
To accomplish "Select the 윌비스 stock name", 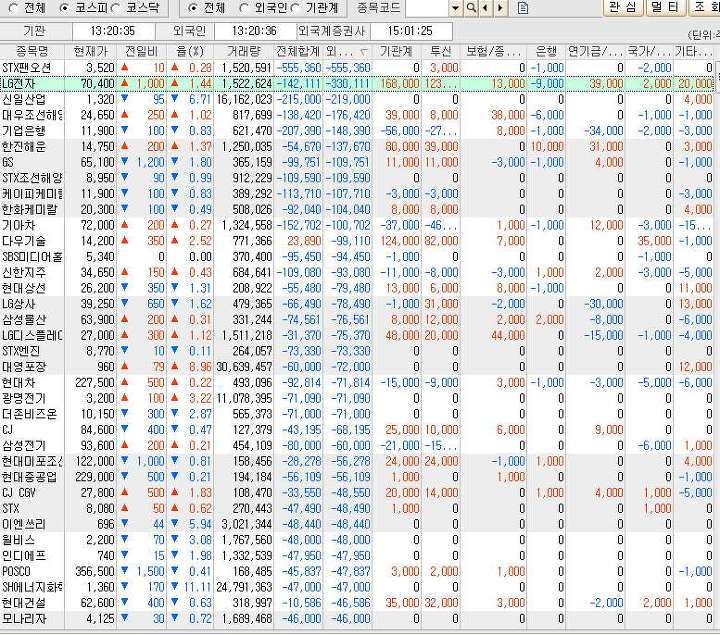I will click(19, 539).
